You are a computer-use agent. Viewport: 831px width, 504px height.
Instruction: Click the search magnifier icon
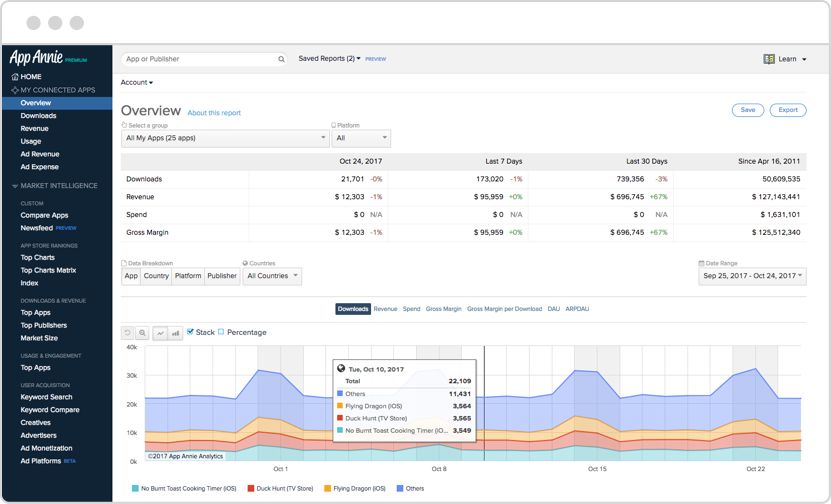coord(281,59)
